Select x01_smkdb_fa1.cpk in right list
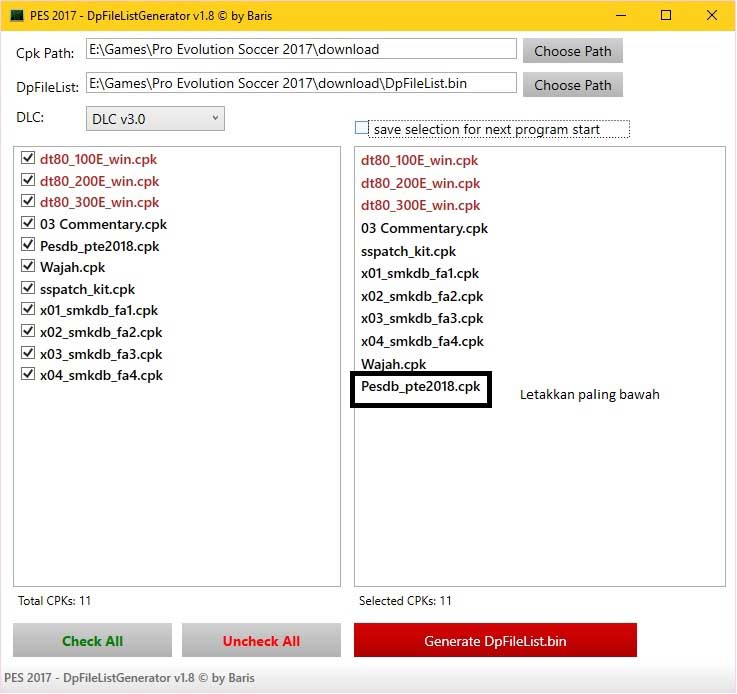Image resolution: width=737 pixels, height=694 pixels. [x=420, y=273]
